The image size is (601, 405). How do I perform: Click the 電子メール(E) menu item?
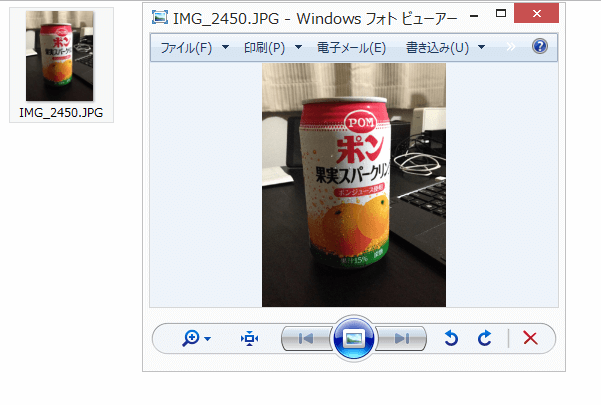351,48
